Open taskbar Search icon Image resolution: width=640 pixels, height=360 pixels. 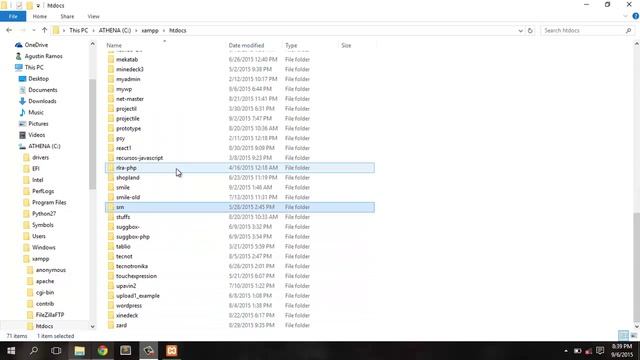click(x=34, y=351)
